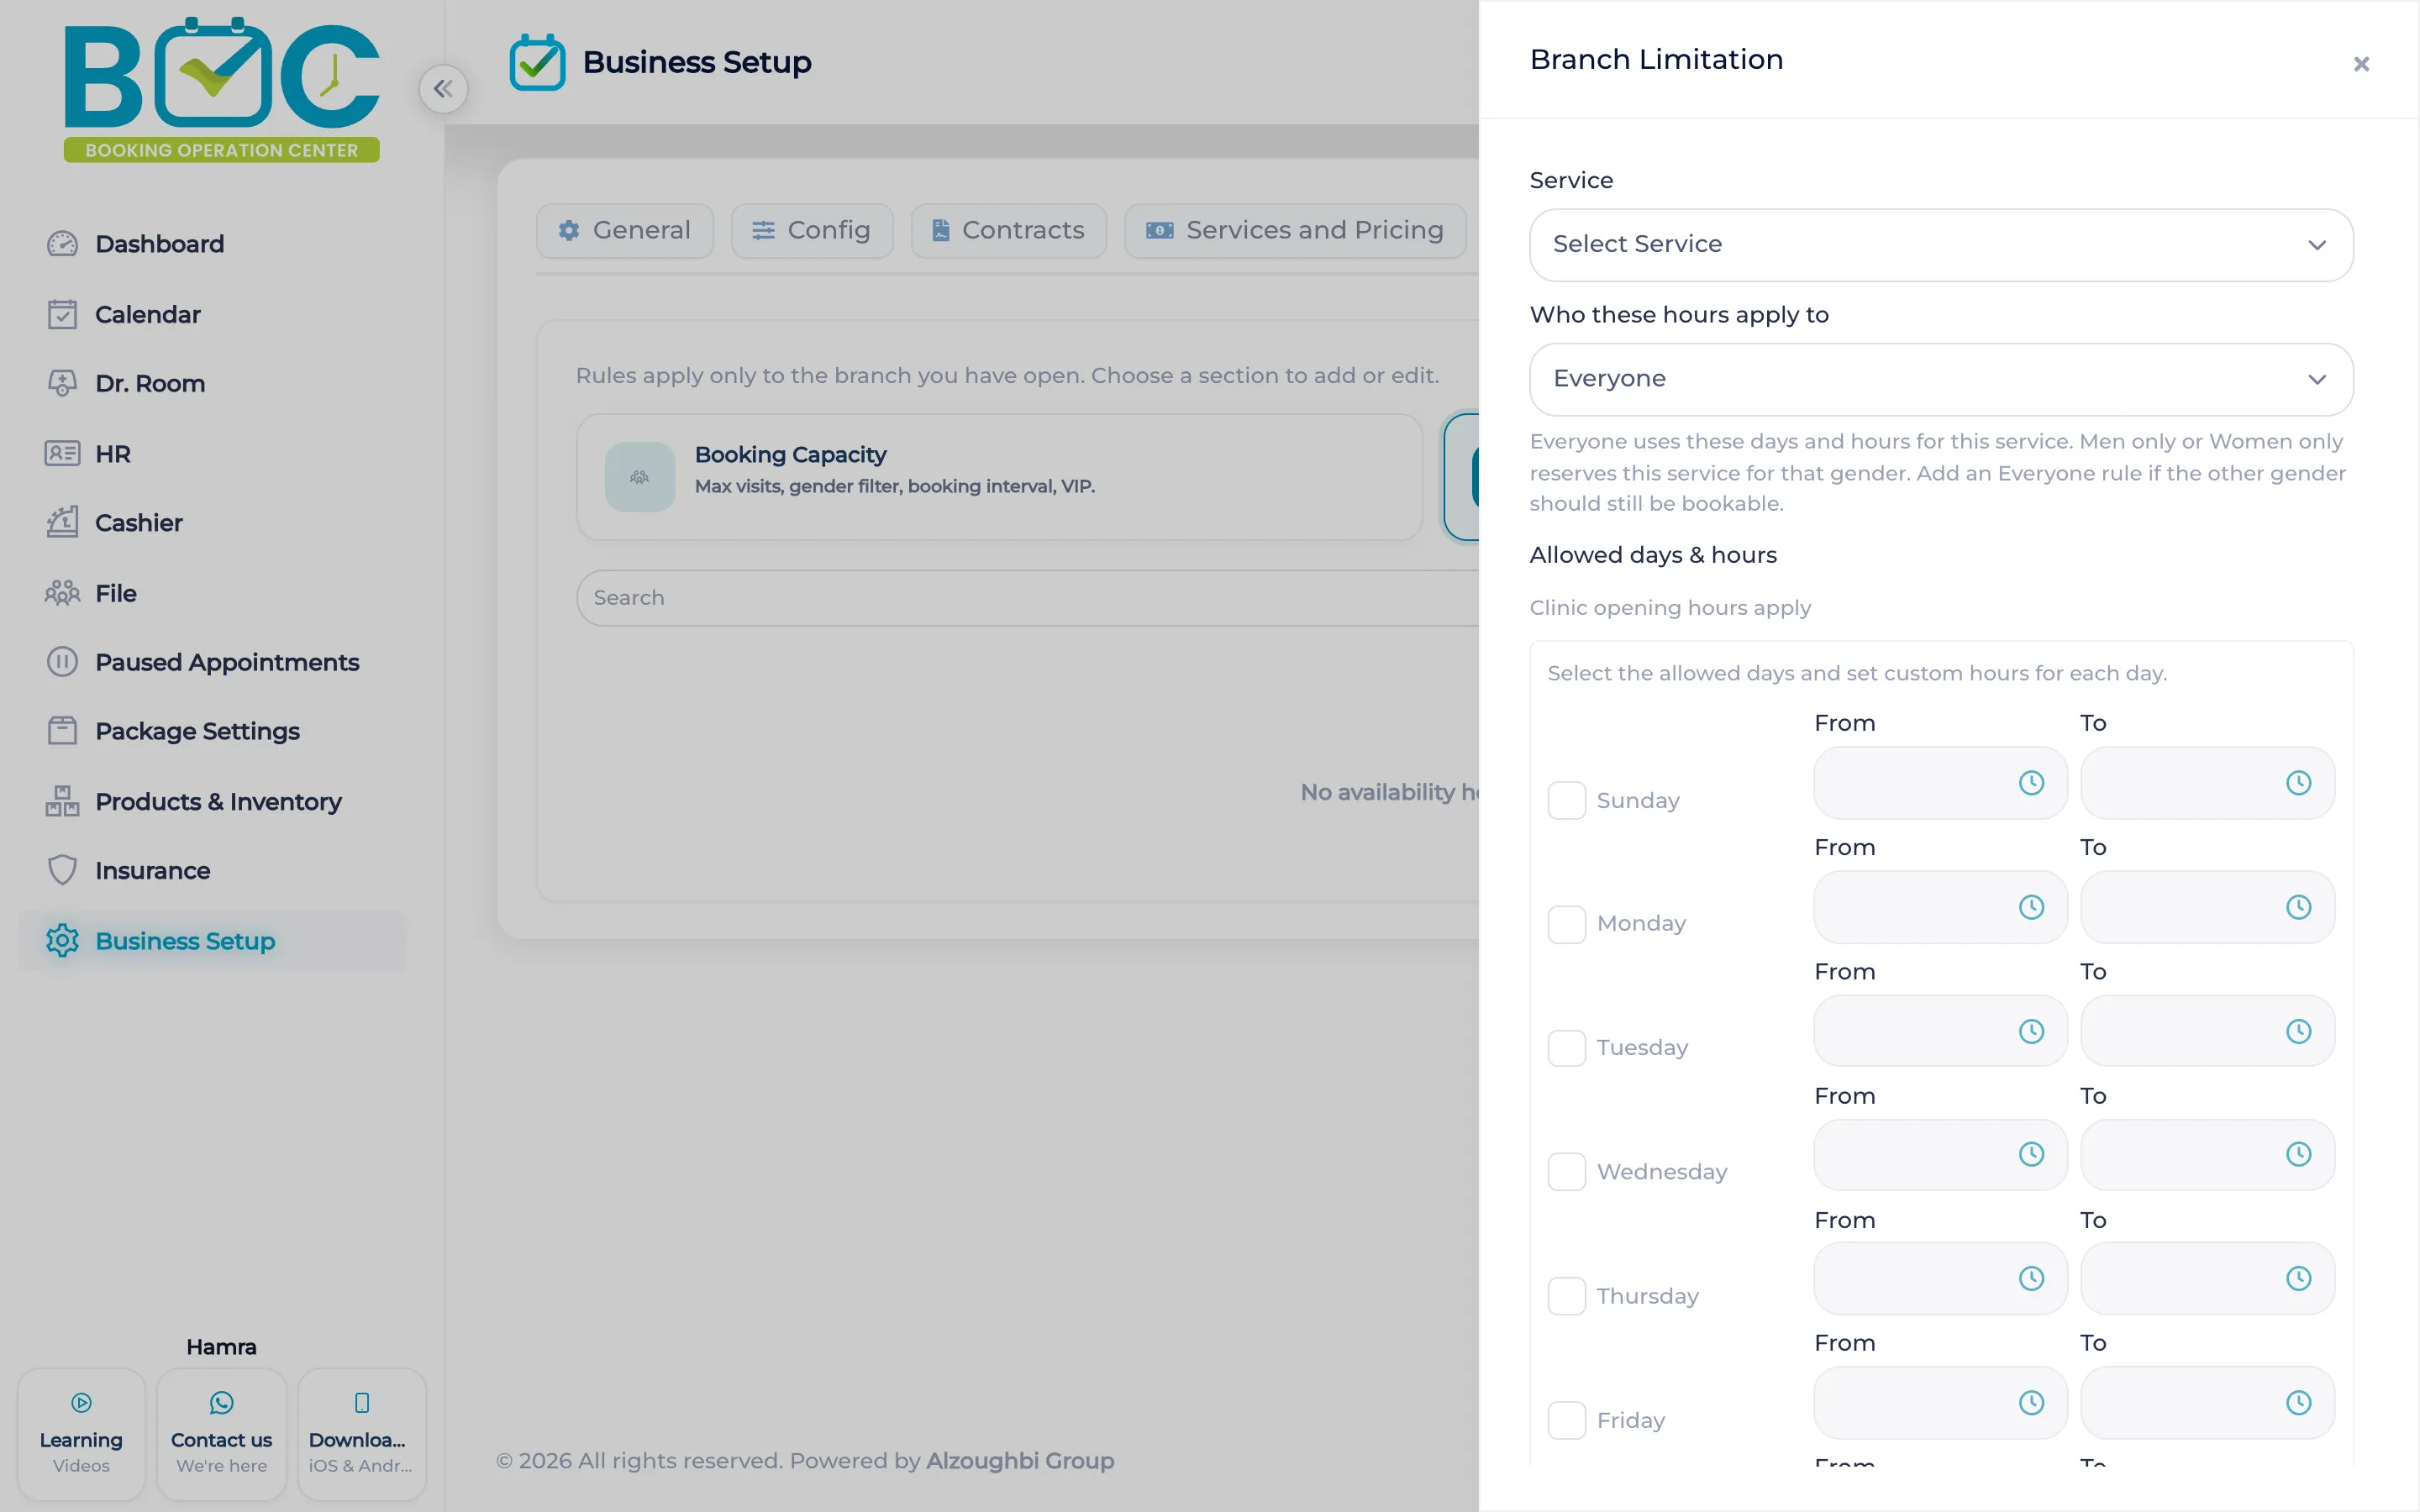Screen dimensions: 2420x1512
Task: Open the Tuesday To clock picker
Action: [x=2299, y=1031]
